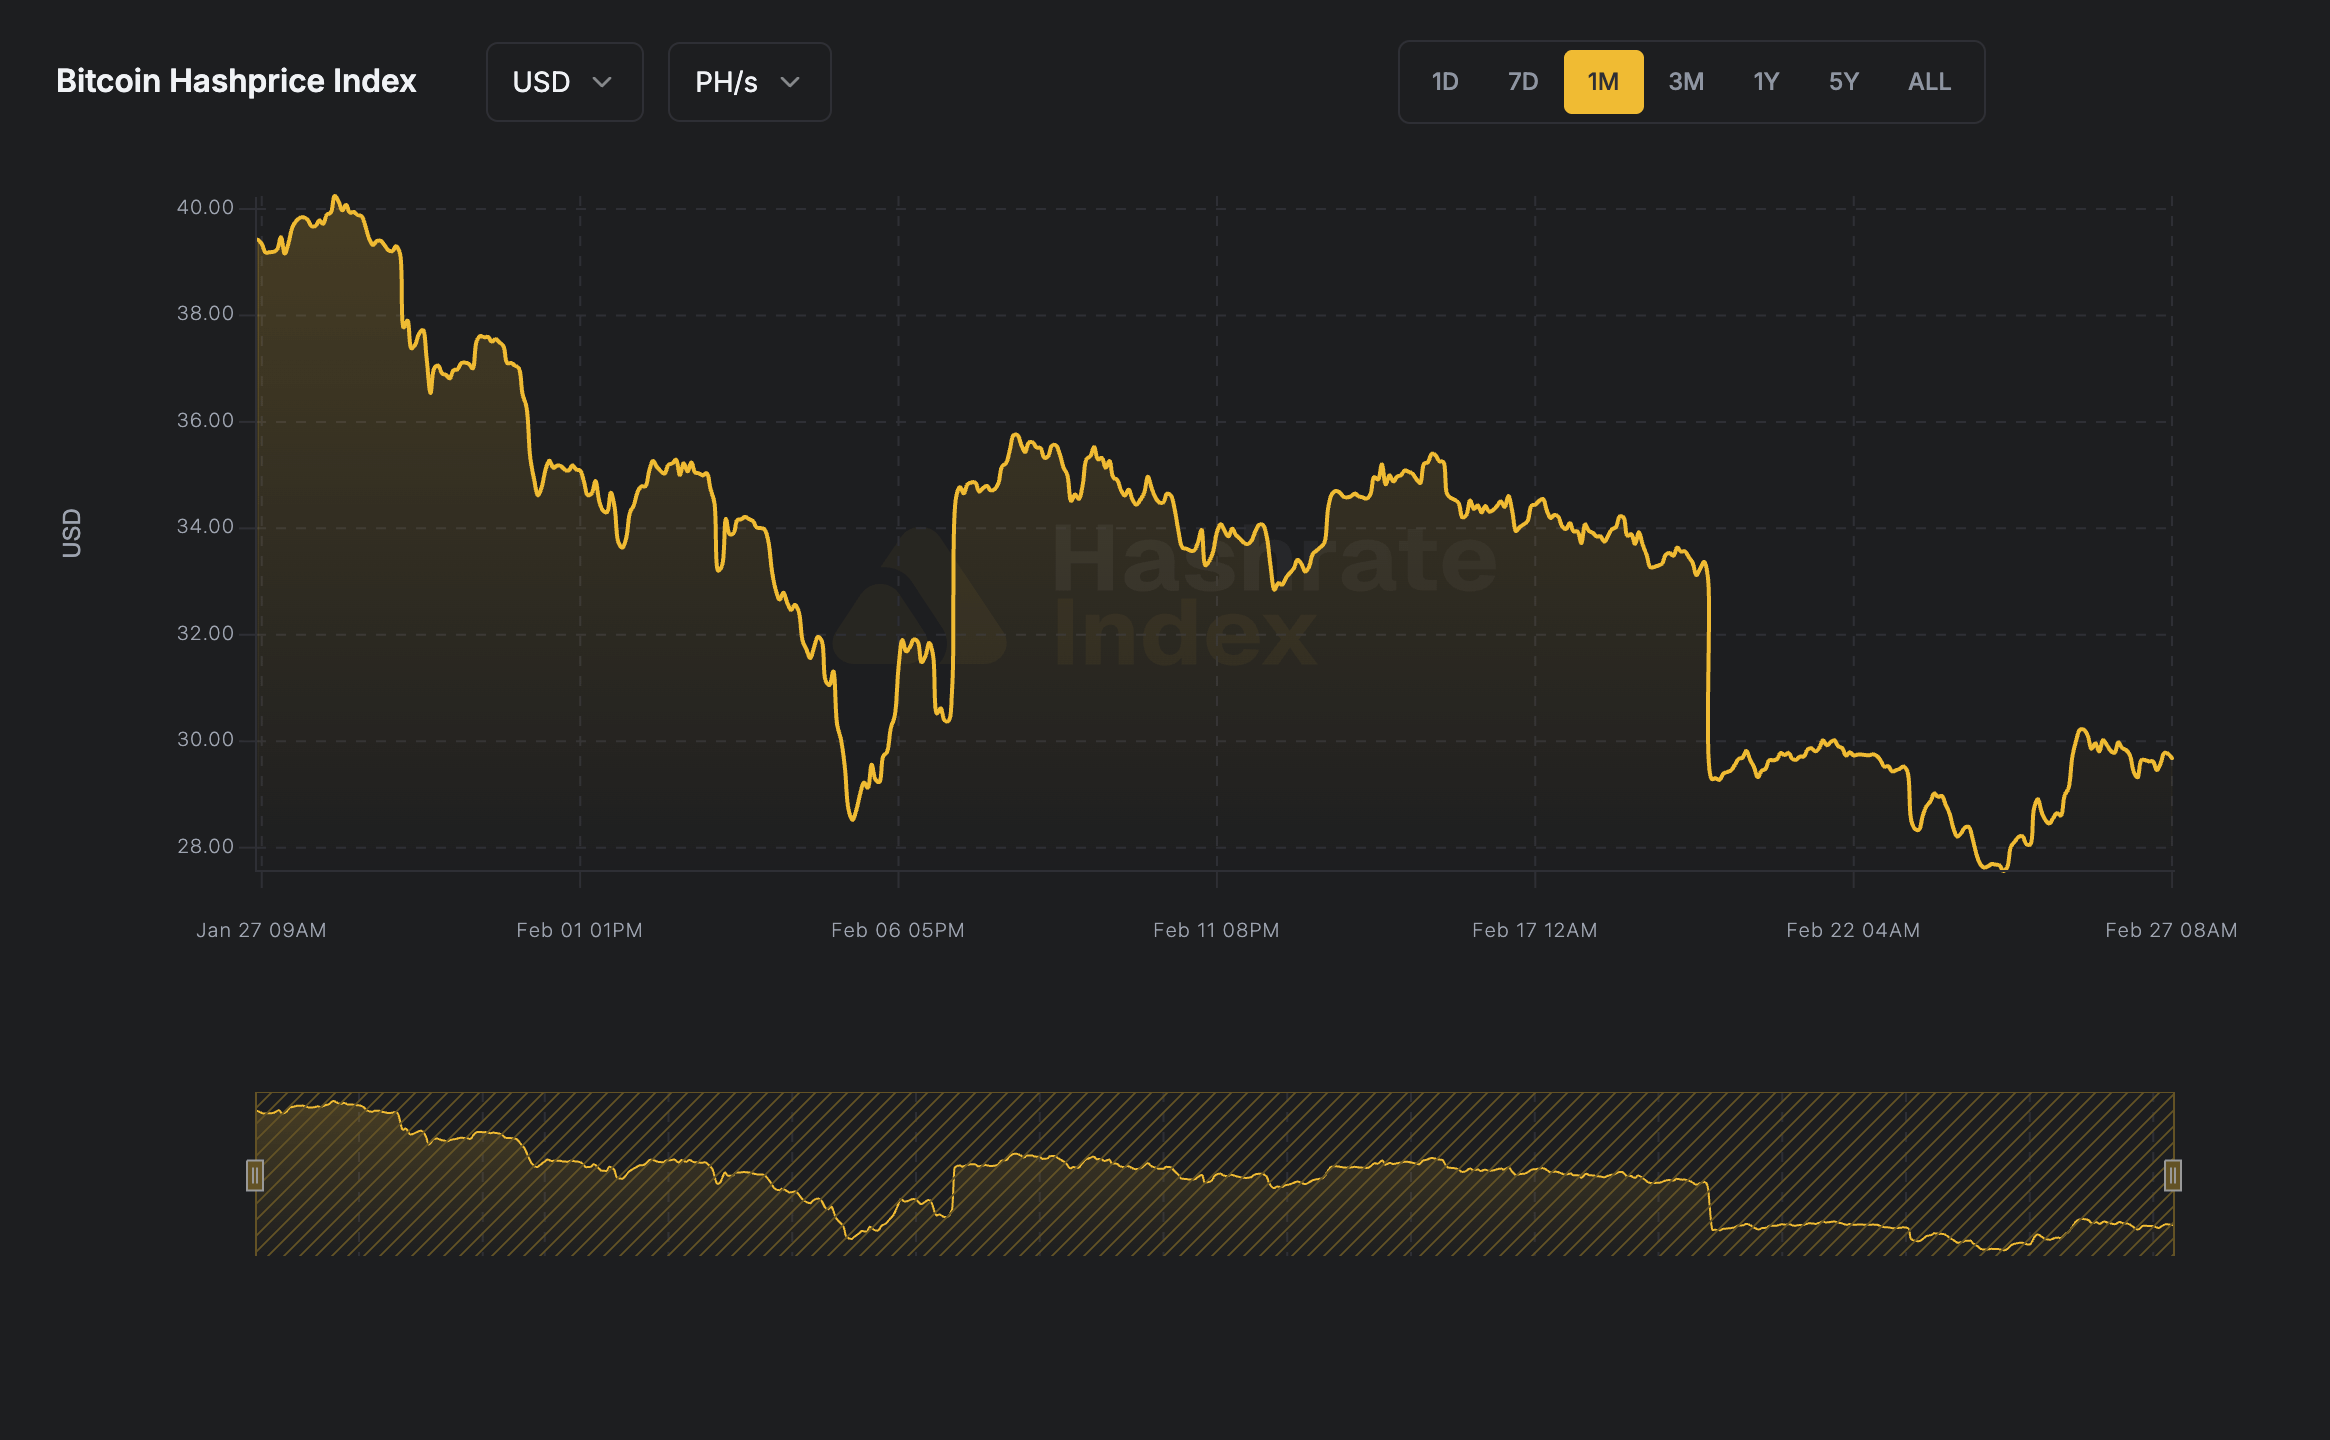
Task: Open the USD currency dropdown
Action: [563, 82]
